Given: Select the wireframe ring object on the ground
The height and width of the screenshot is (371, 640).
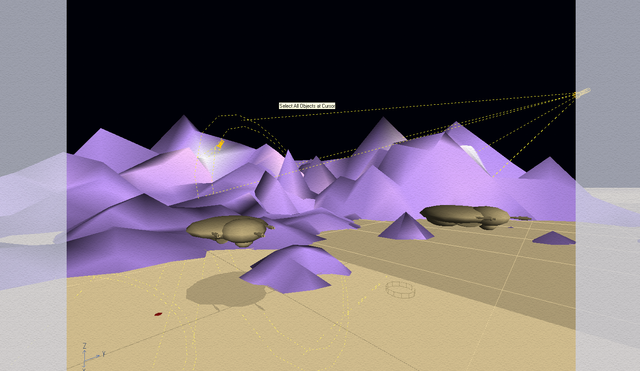Looking at the screenshot, I should pyautogui.click(x=400, y=289).
